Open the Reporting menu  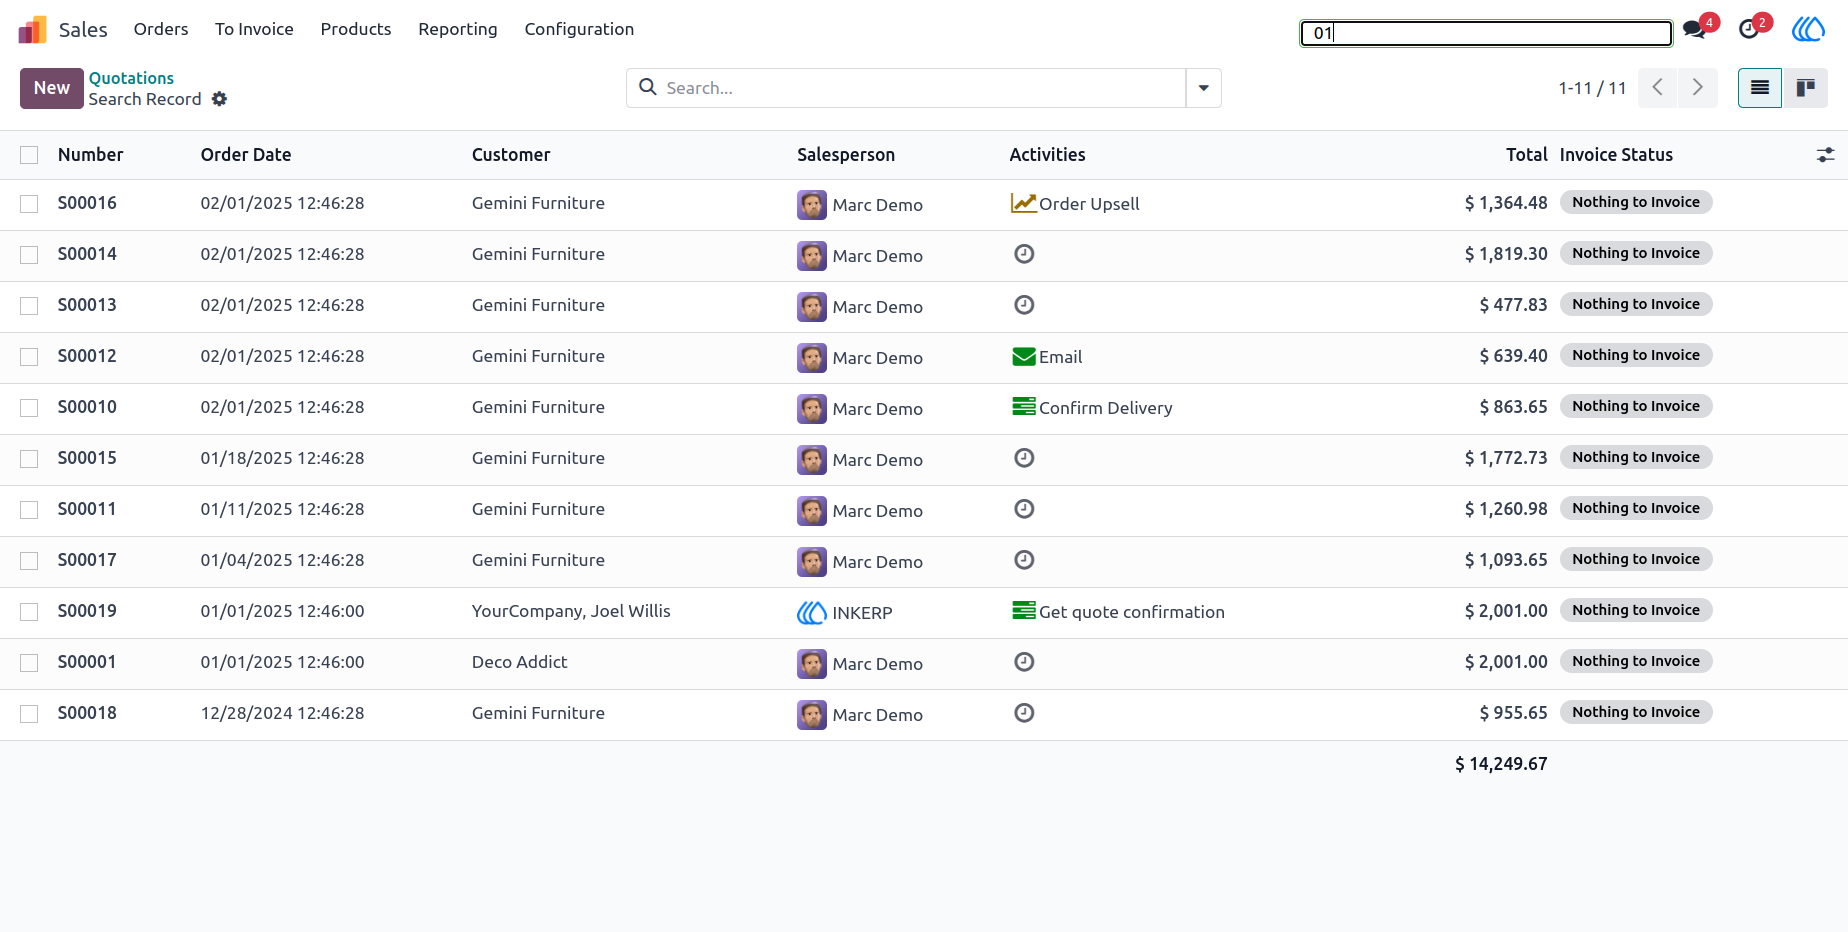(458, 29)
